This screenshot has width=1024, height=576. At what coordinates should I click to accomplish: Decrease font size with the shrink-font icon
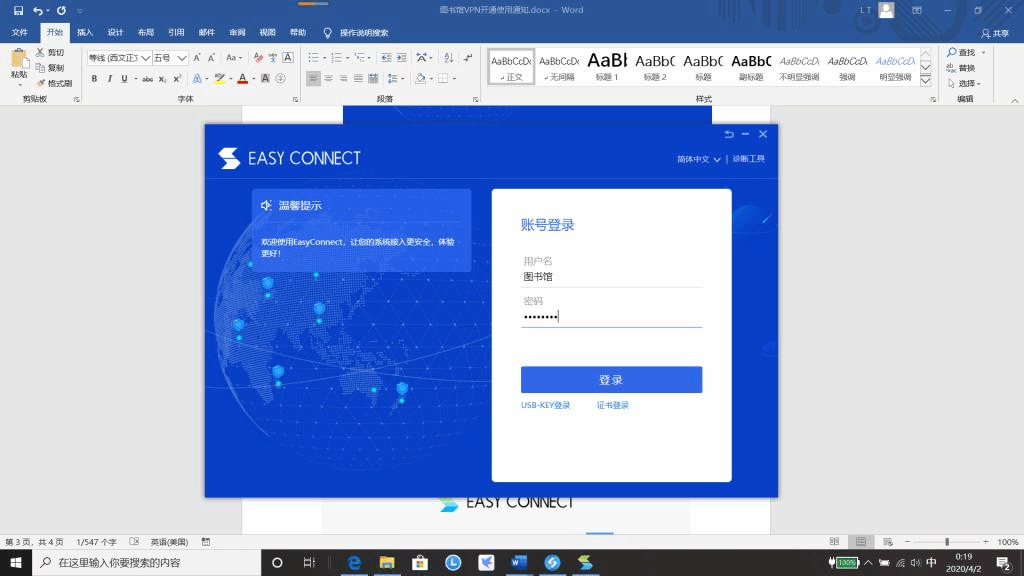(211, 58)
